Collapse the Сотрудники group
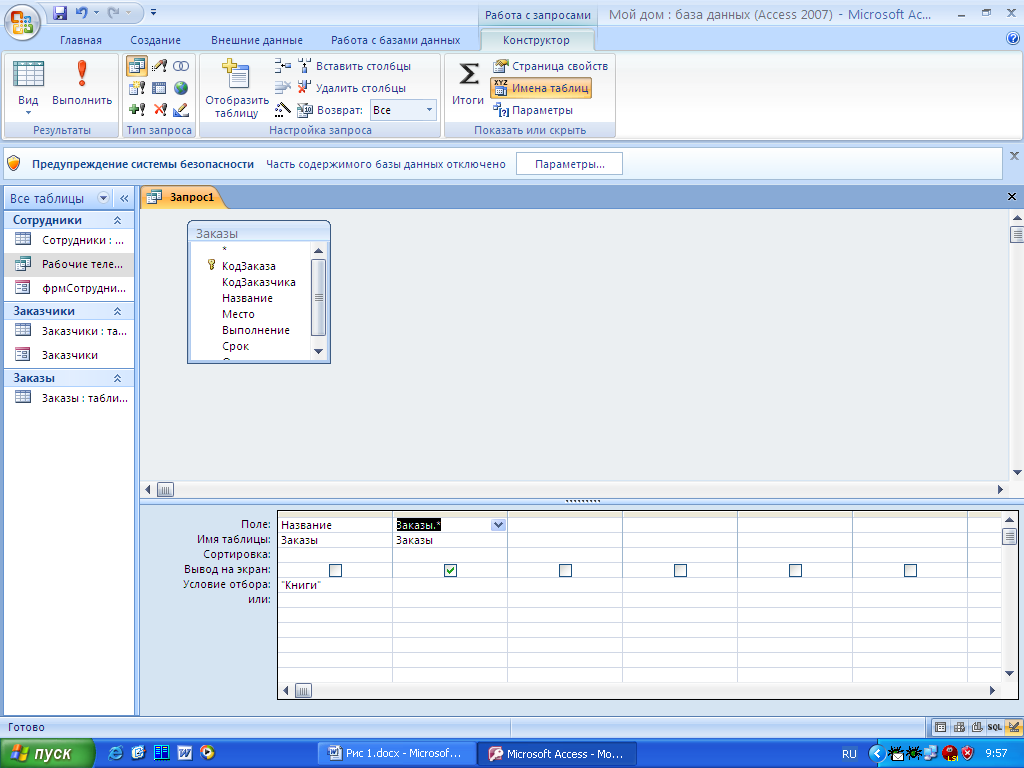The height and width of the screenshot is (768, 1024). (118, 220)
